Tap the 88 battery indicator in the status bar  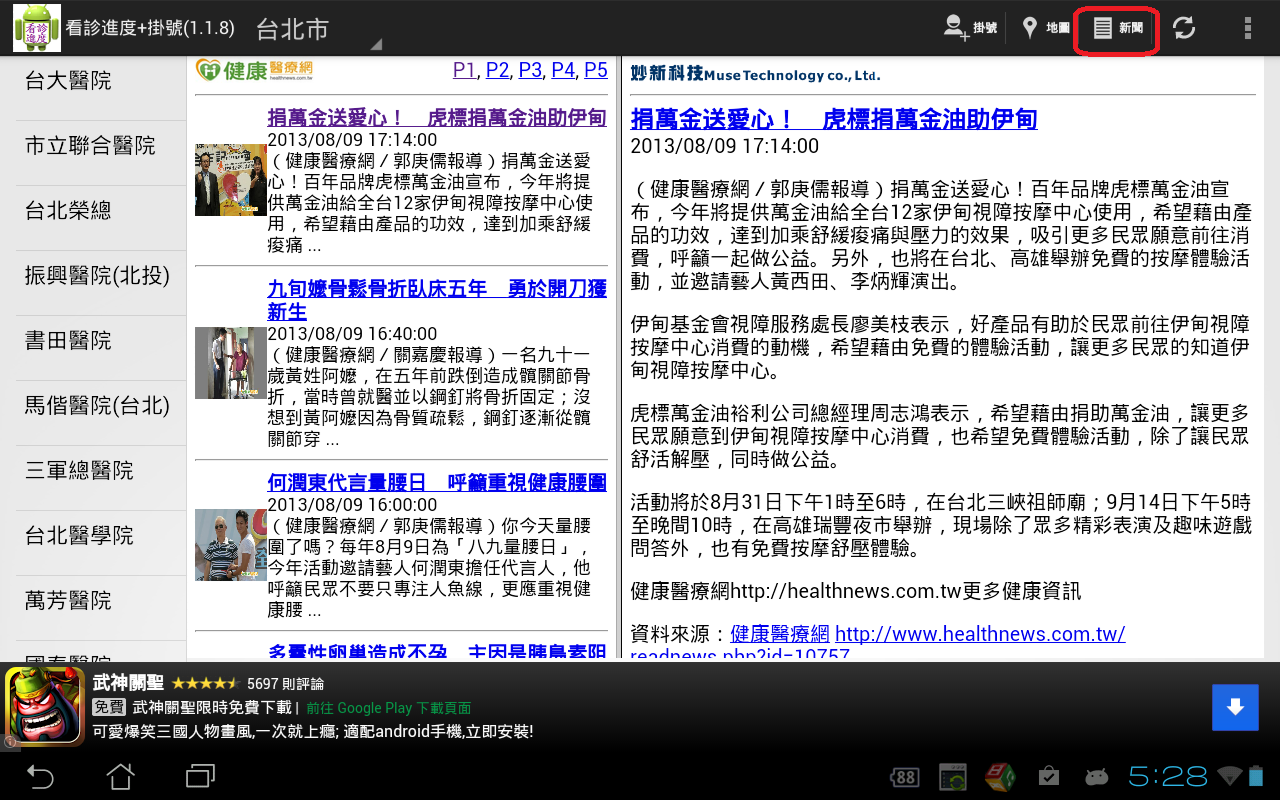click(x=905, y=776)
